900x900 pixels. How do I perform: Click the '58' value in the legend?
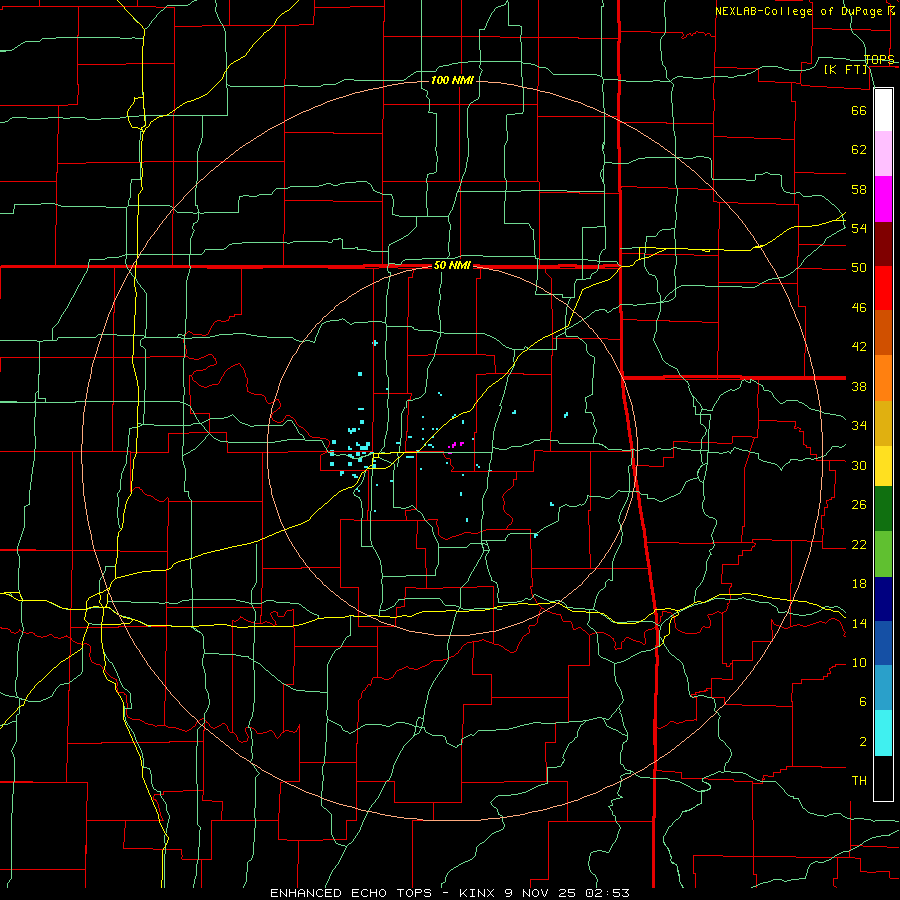pyautogui.click(x=859, y=189)
